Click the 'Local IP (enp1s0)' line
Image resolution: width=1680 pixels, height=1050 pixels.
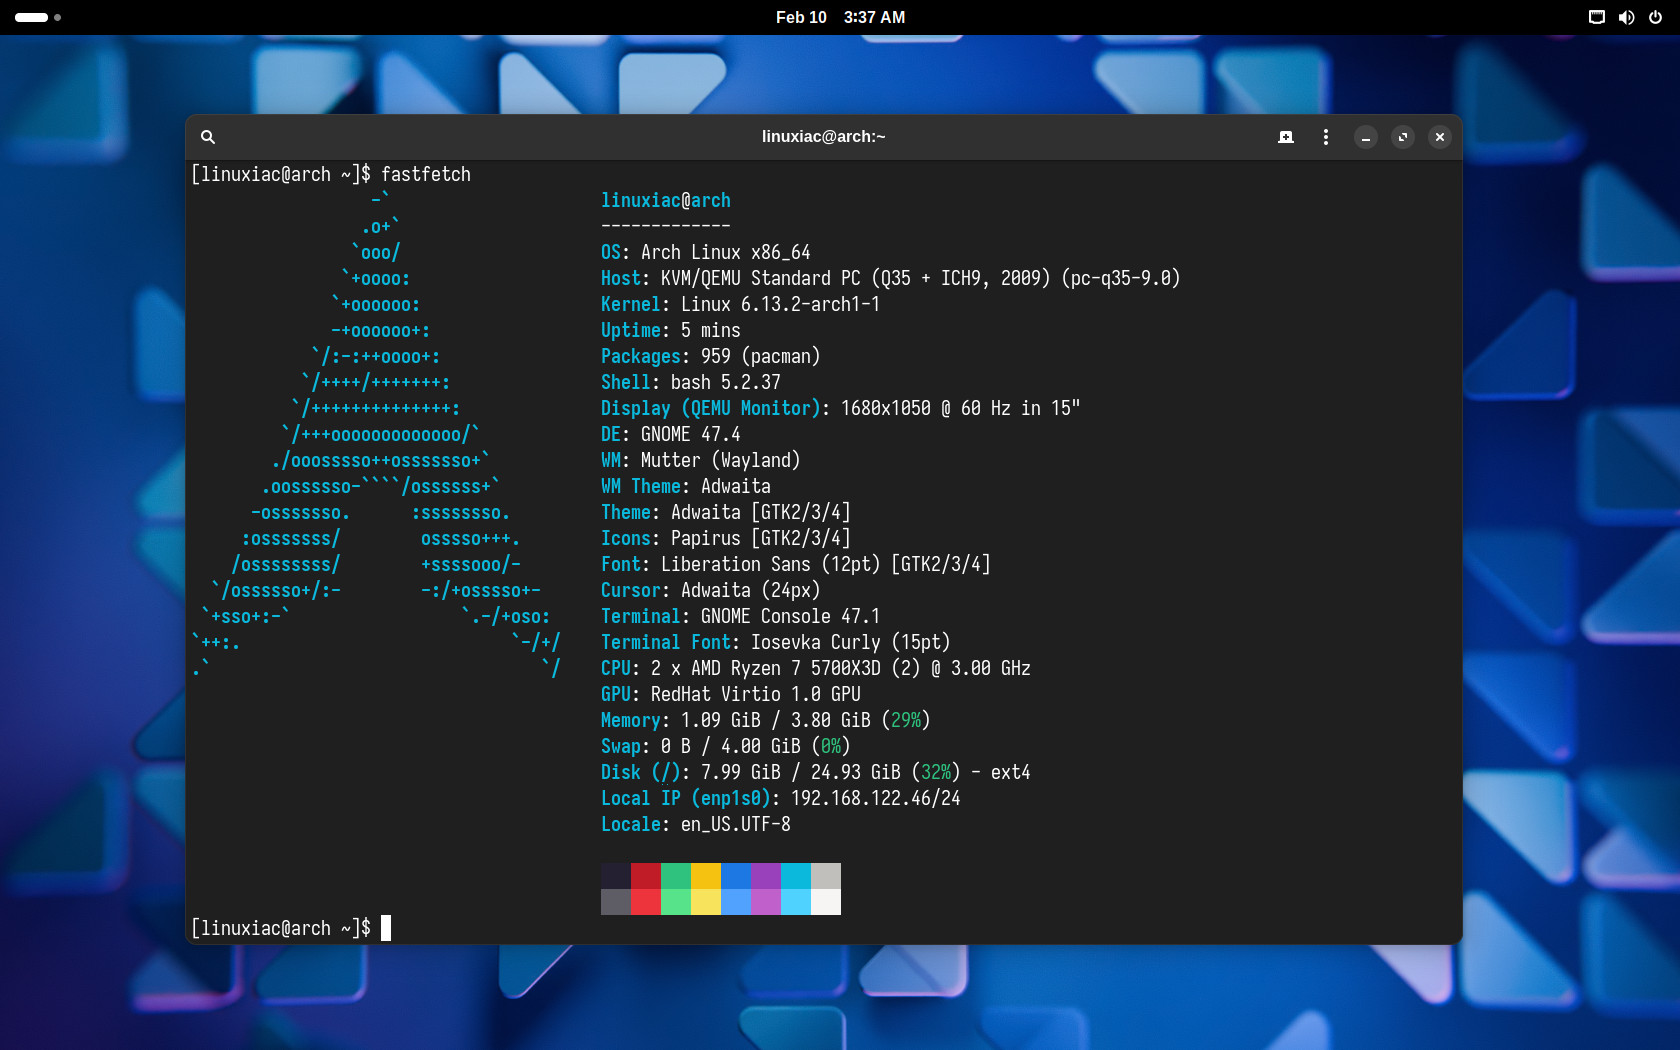pos(781,798)
